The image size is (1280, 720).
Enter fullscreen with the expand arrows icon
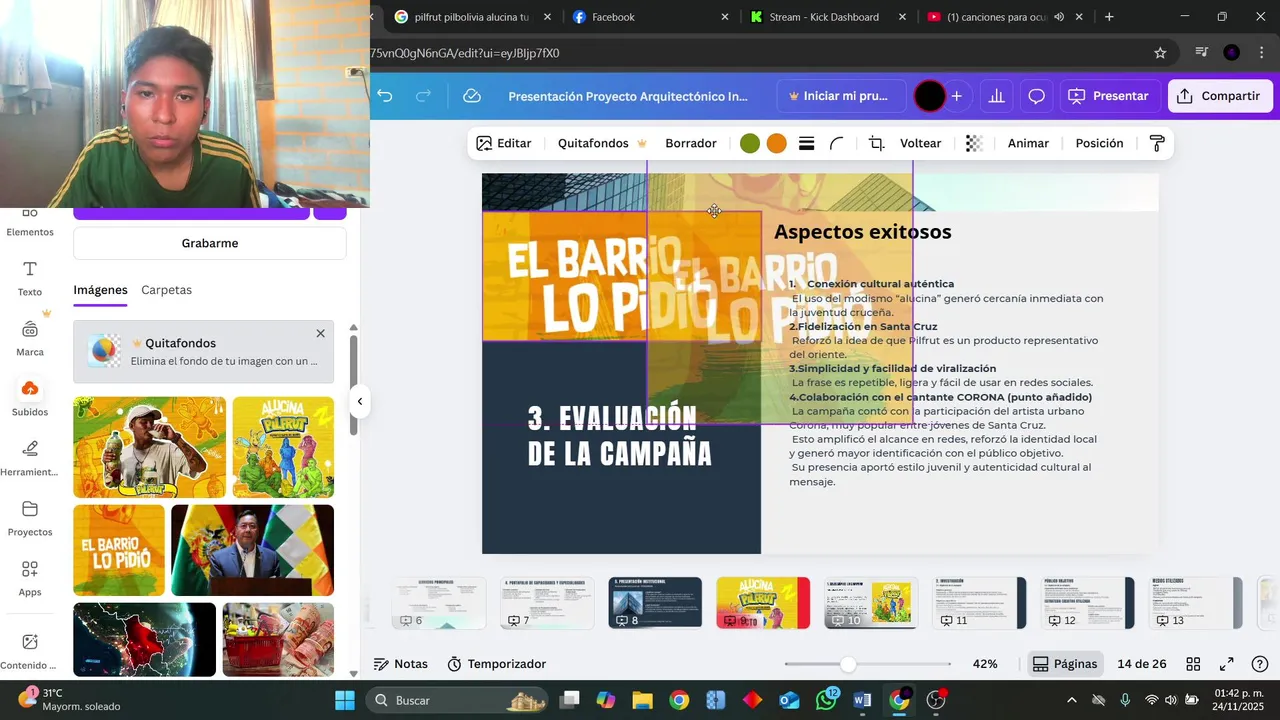[x=1226, y=664]
